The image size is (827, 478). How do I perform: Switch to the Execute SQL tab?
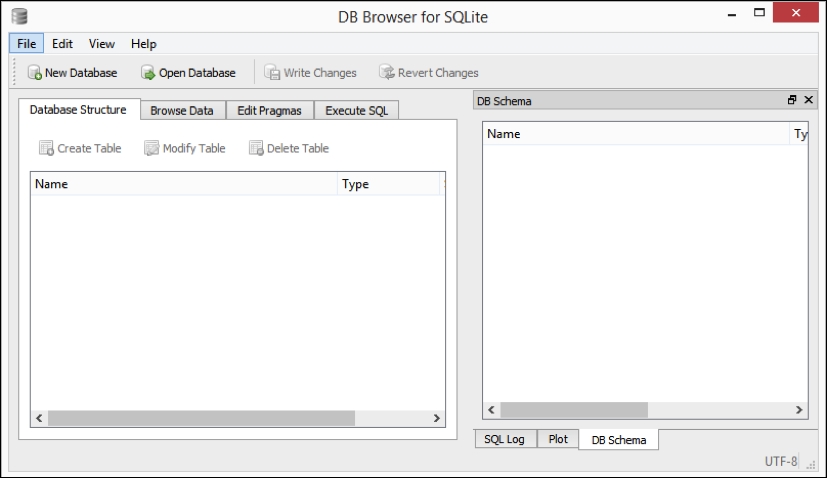pyautogui.click(x=356, y=111)
